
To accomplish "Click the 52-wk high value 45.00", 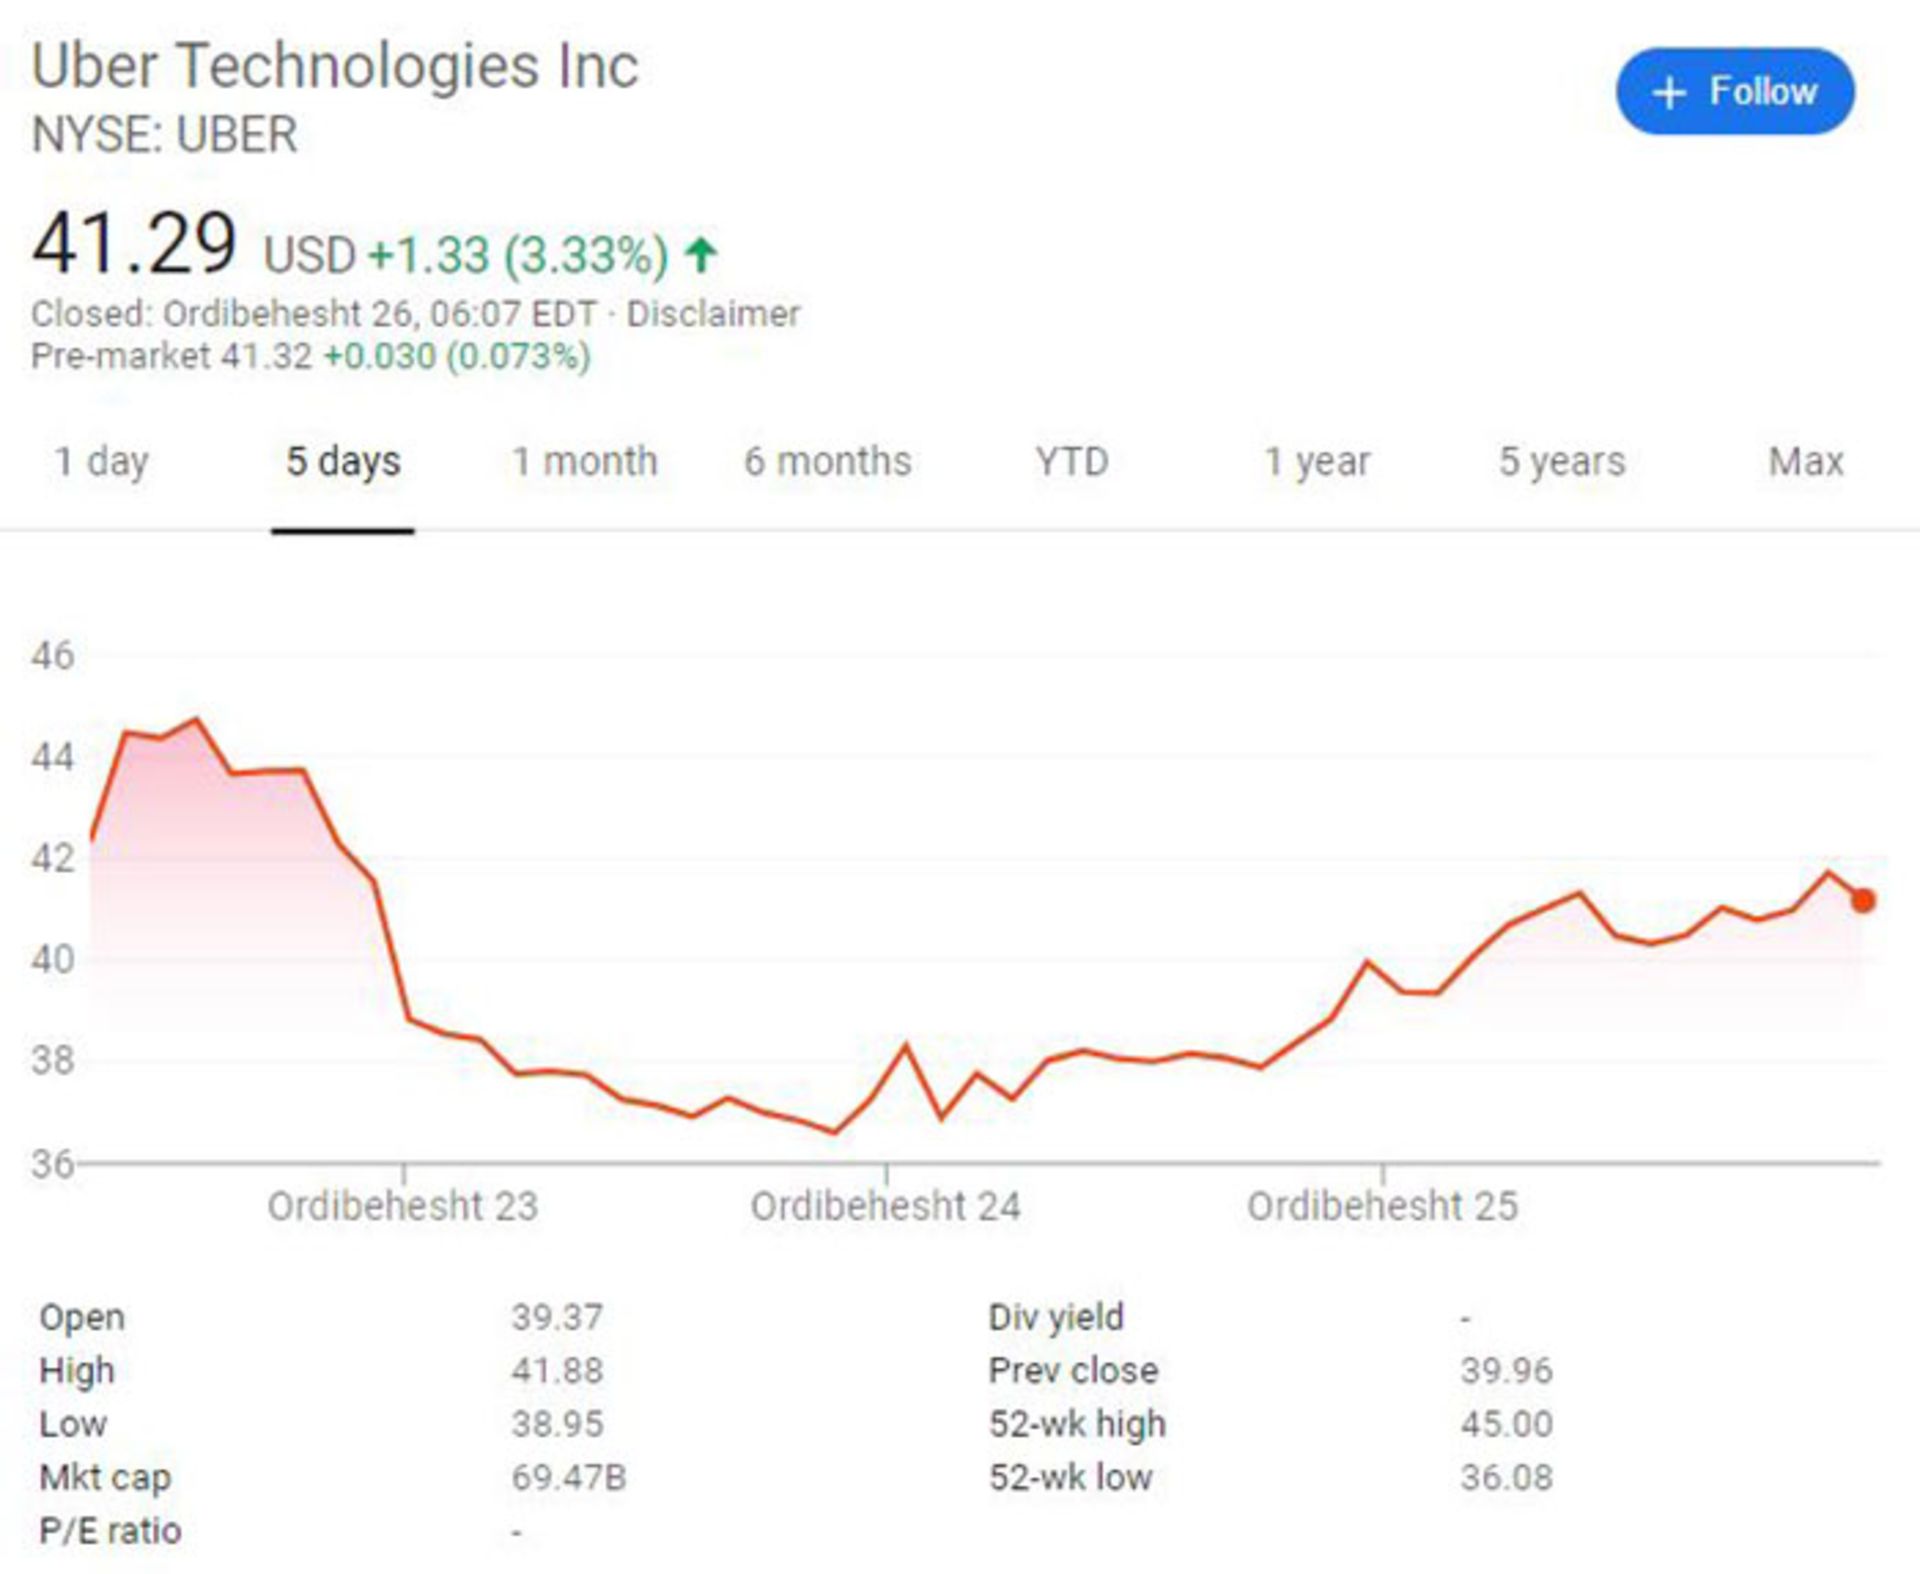I will click(x=1506, y=1423).
